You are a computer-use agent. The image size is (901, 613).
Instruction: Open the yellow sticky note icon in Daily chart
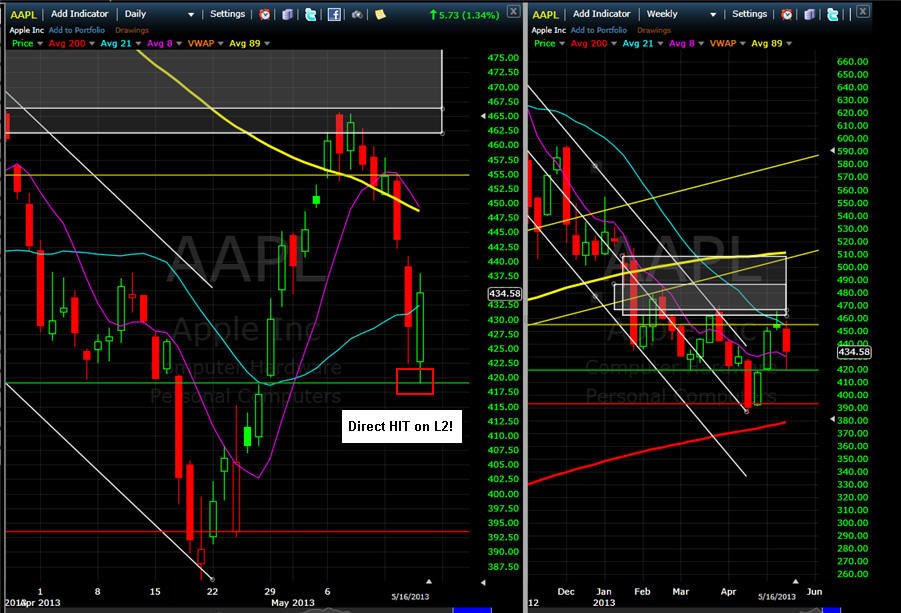click(x=380, y=14)
